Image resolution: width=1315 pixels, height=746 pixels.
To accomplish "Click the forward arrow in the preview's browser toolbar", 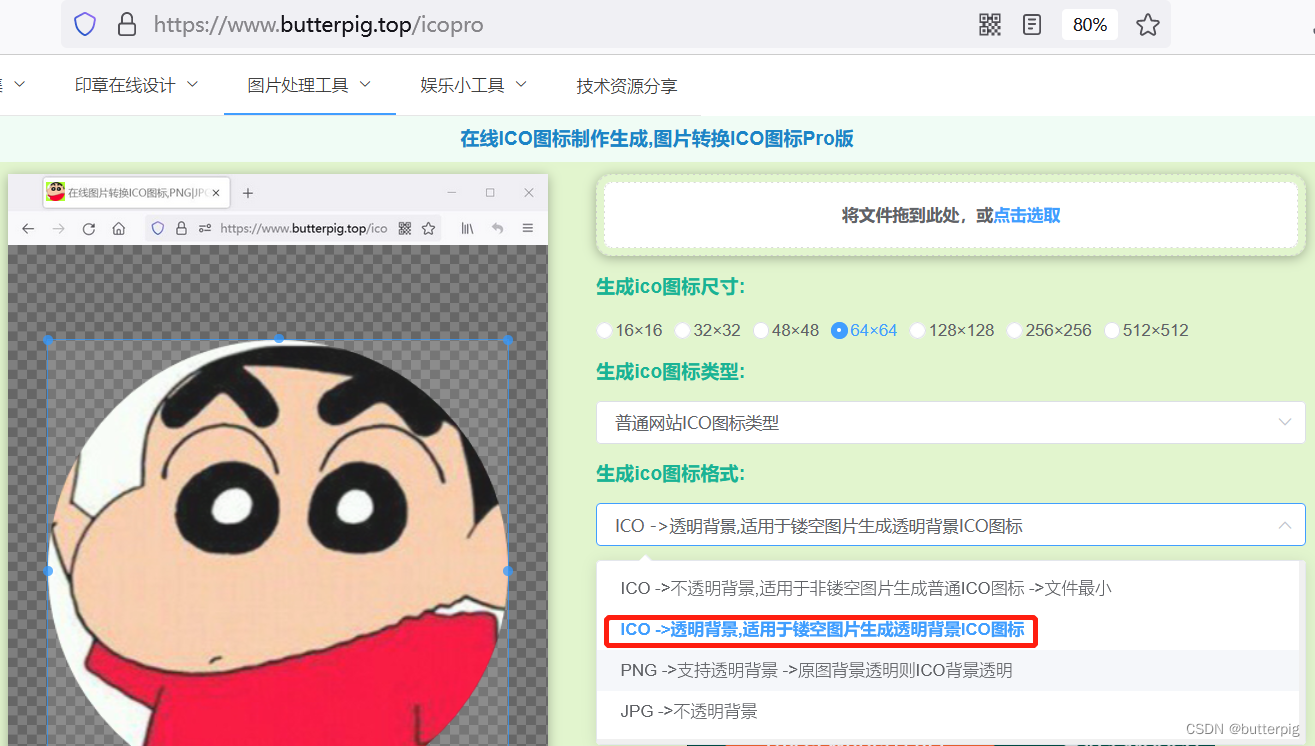I will tap(58, 229).
